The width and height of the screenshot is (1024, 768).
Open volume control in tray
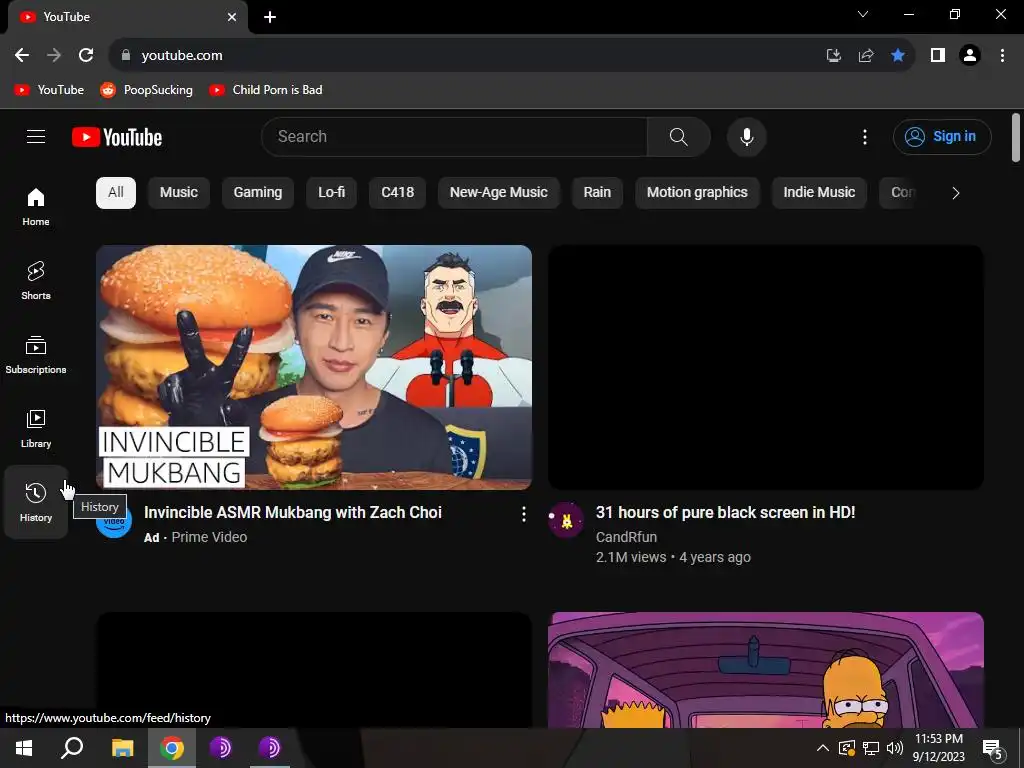pos(895,748)
